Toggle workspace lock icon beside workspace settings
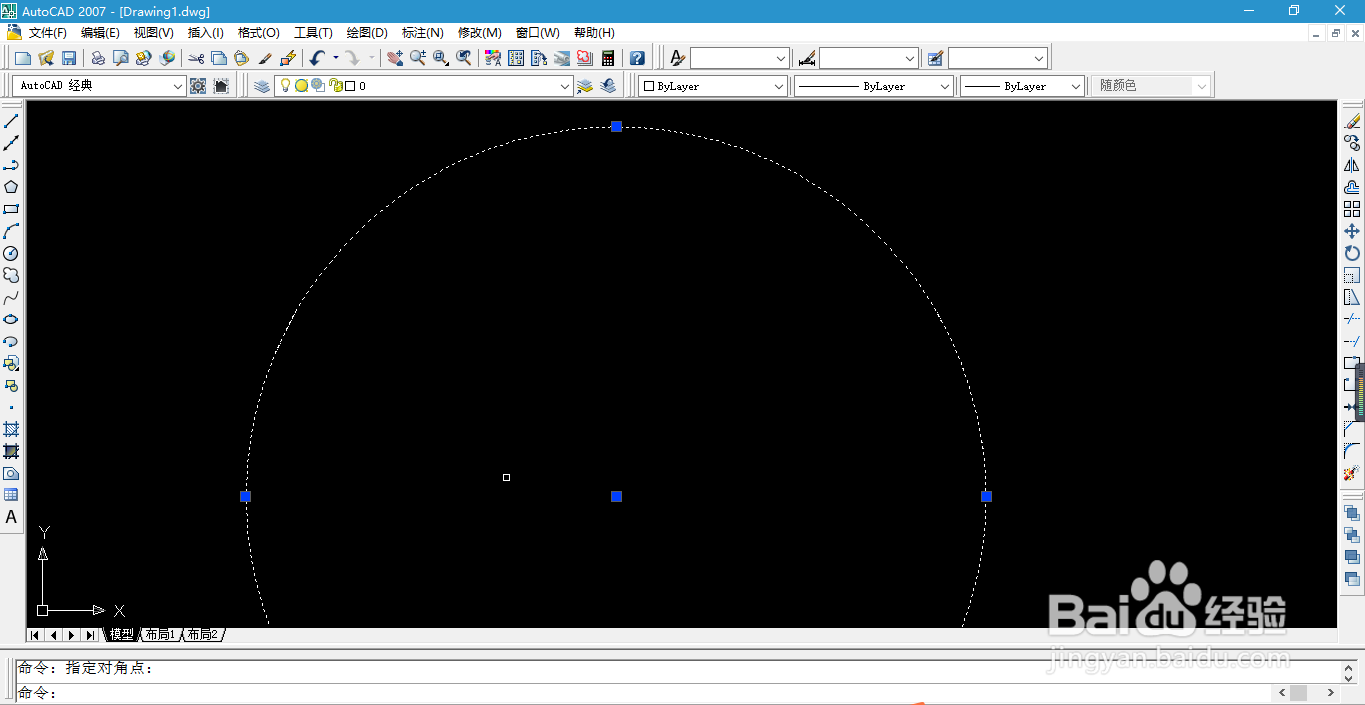This screenshot has width=1365, height=705. 221,86
